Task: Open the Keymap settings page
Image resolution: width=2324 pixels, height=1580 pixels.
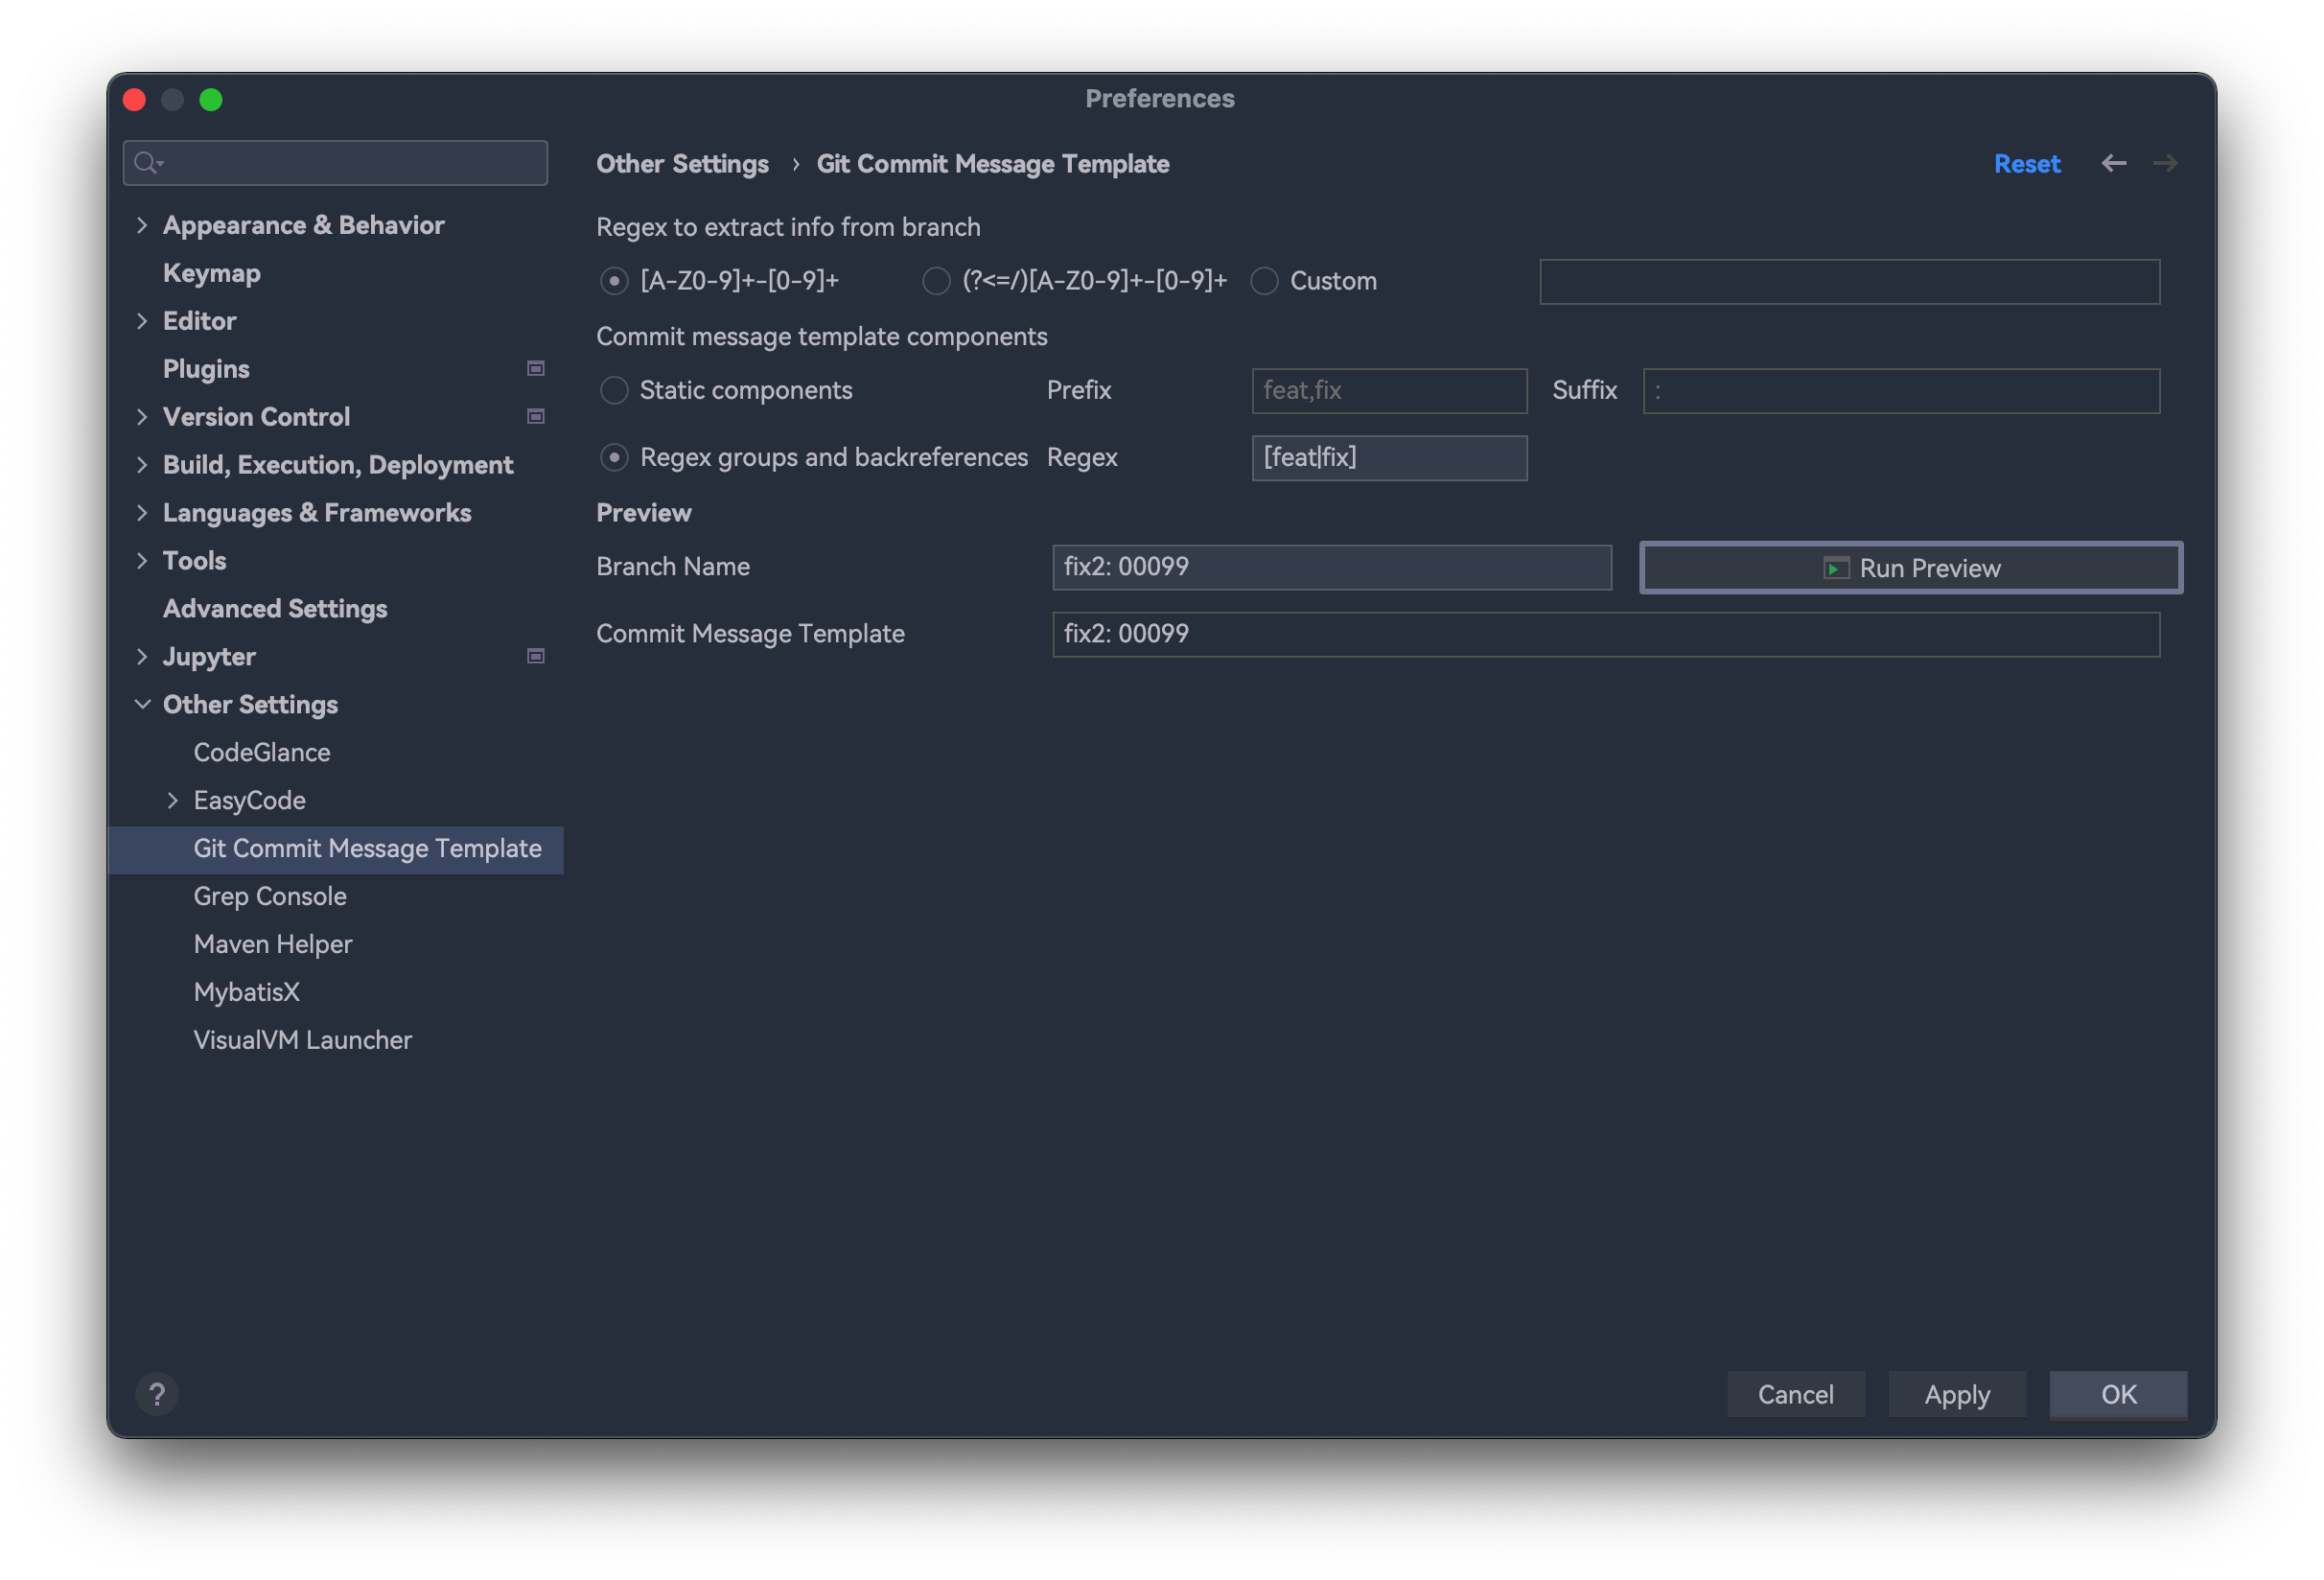Action: pos(212,273)
